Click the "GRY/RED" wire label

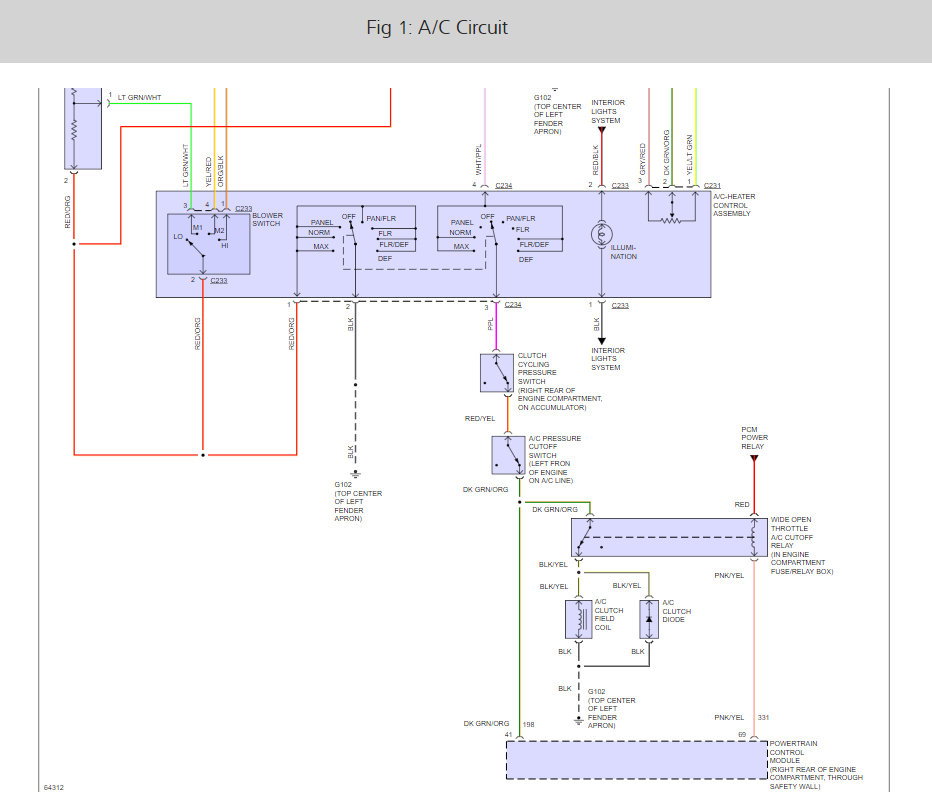click(x=643, y=159)
